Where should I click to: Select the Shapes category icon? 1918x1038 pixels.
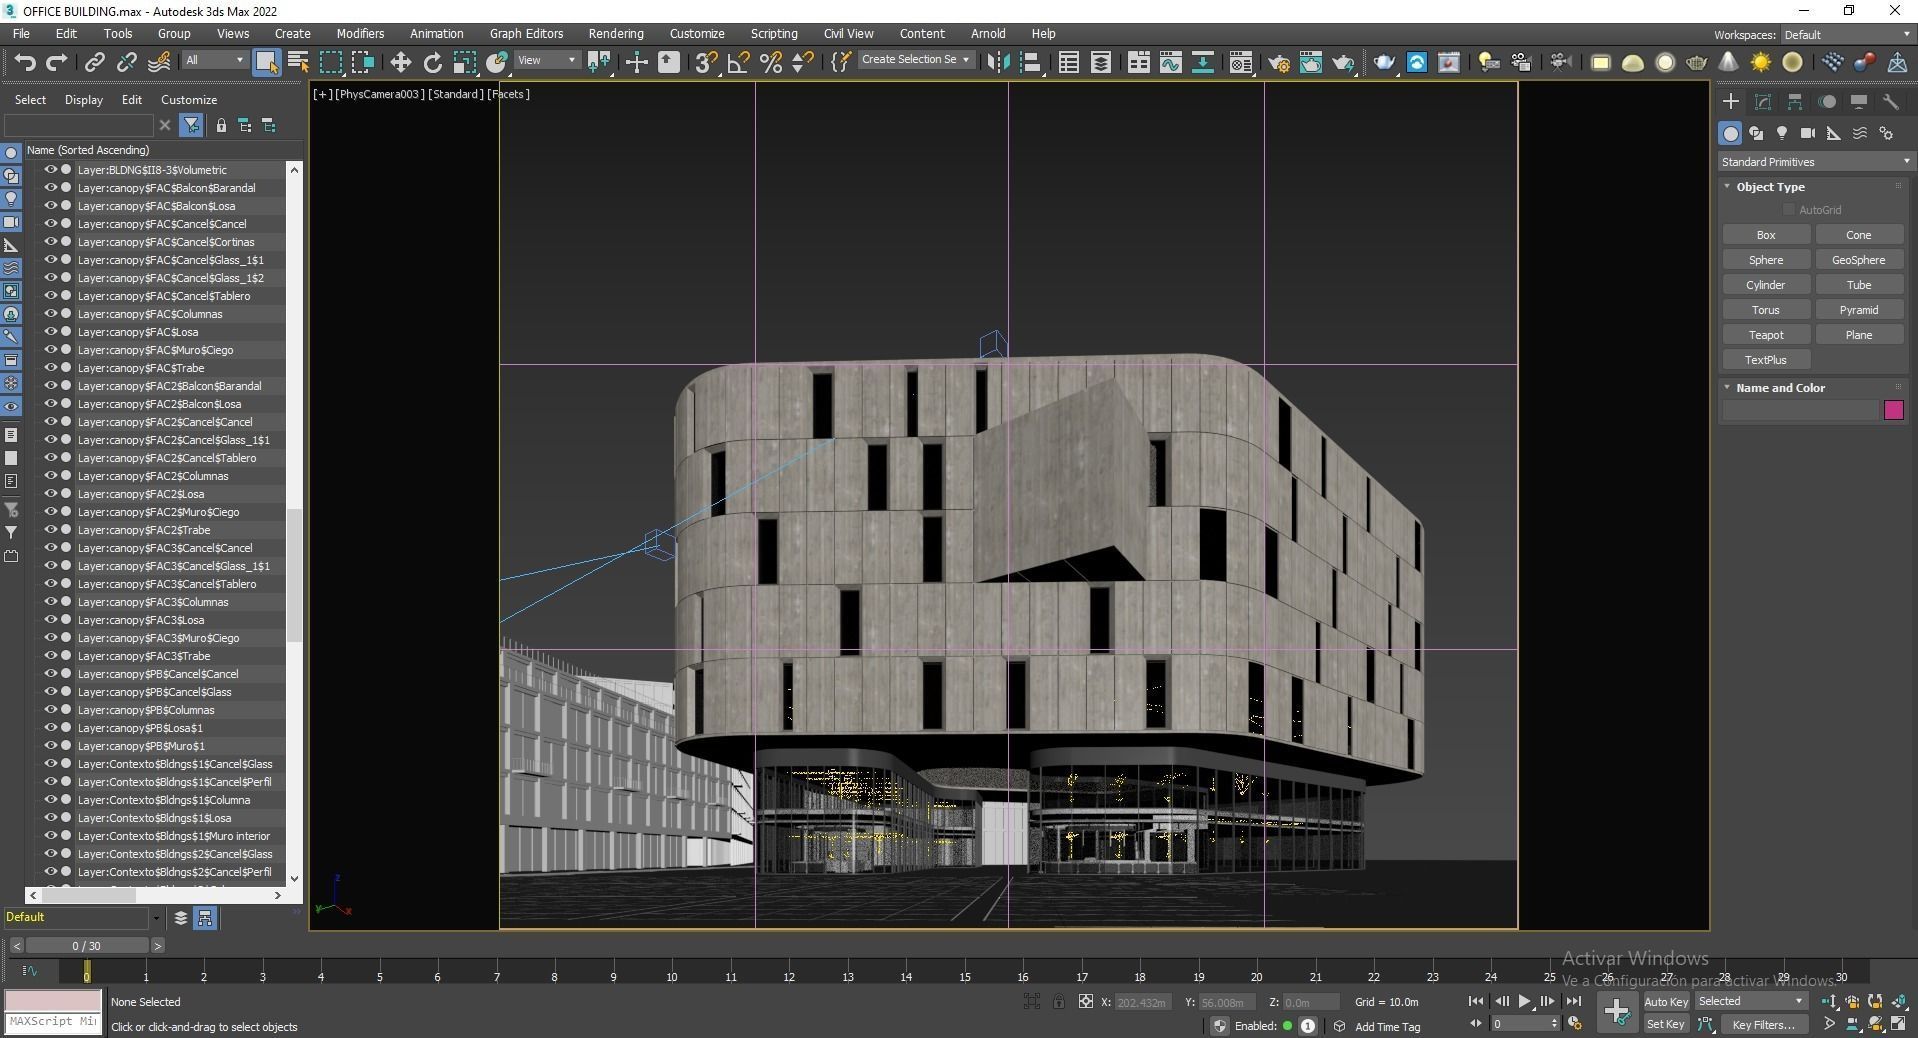click(x=1756, y=133)
